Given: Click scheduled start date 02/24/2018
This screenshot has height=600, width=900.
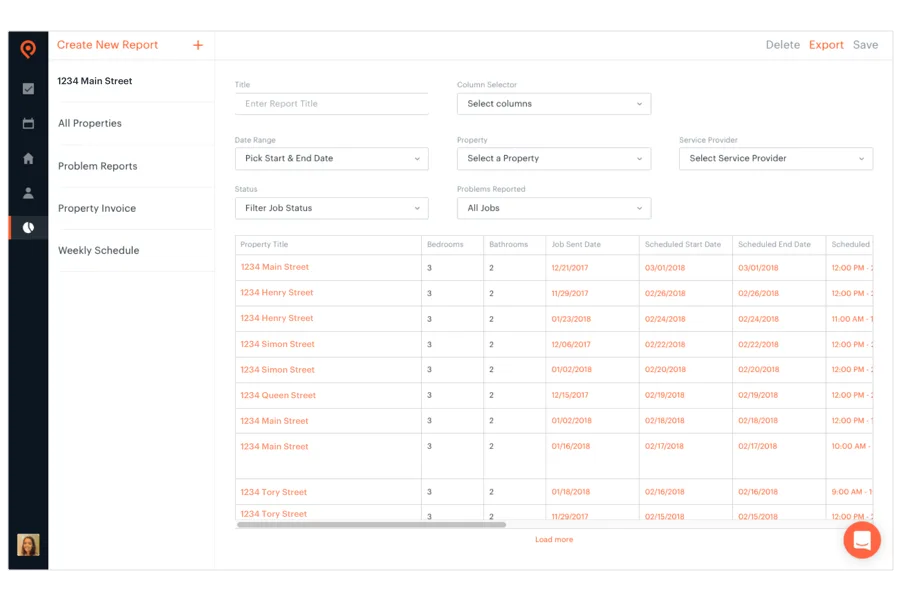Looking at the screenshot, I should coord(665,319).
